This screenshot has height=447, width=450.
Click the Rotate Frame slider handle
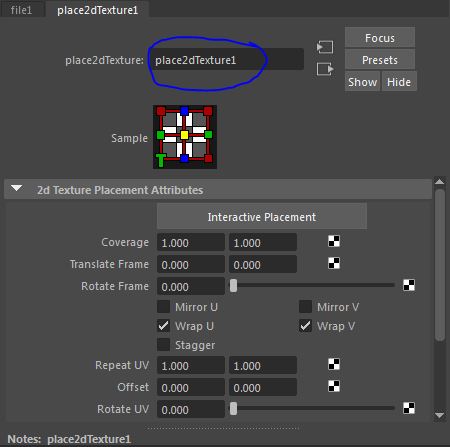[233, 286]
